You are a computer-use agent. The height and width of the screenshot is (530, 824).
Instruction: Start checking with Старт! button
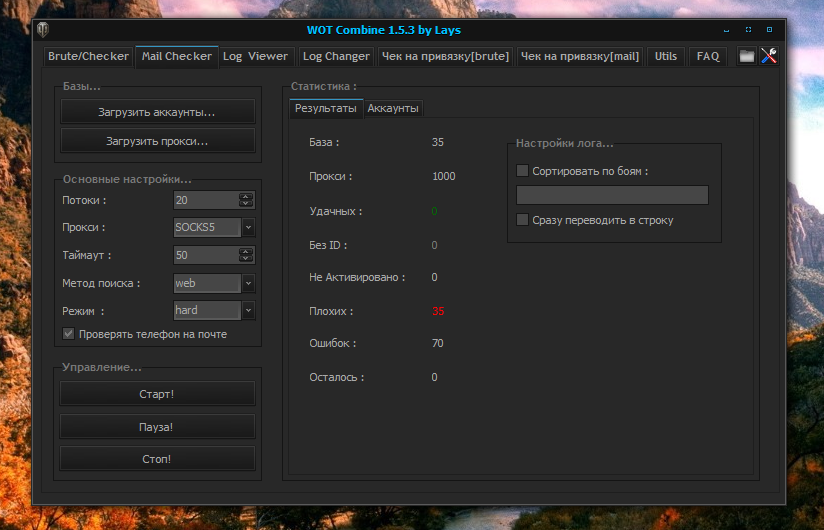pyautogui.click(x=157, y=394)
